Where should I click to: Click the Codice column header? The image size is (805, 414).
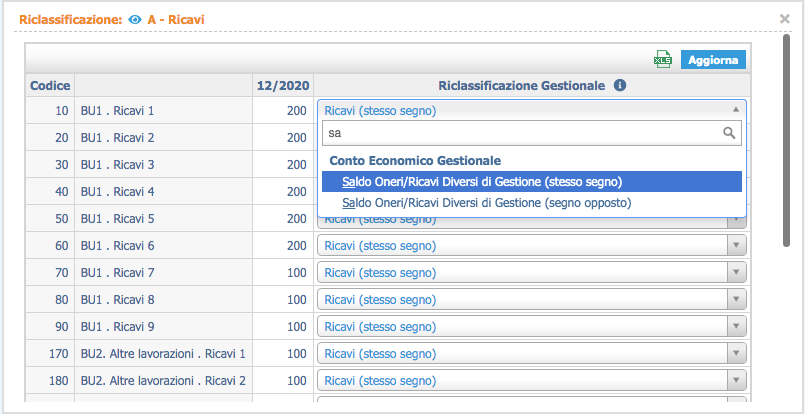pos(50,86)
